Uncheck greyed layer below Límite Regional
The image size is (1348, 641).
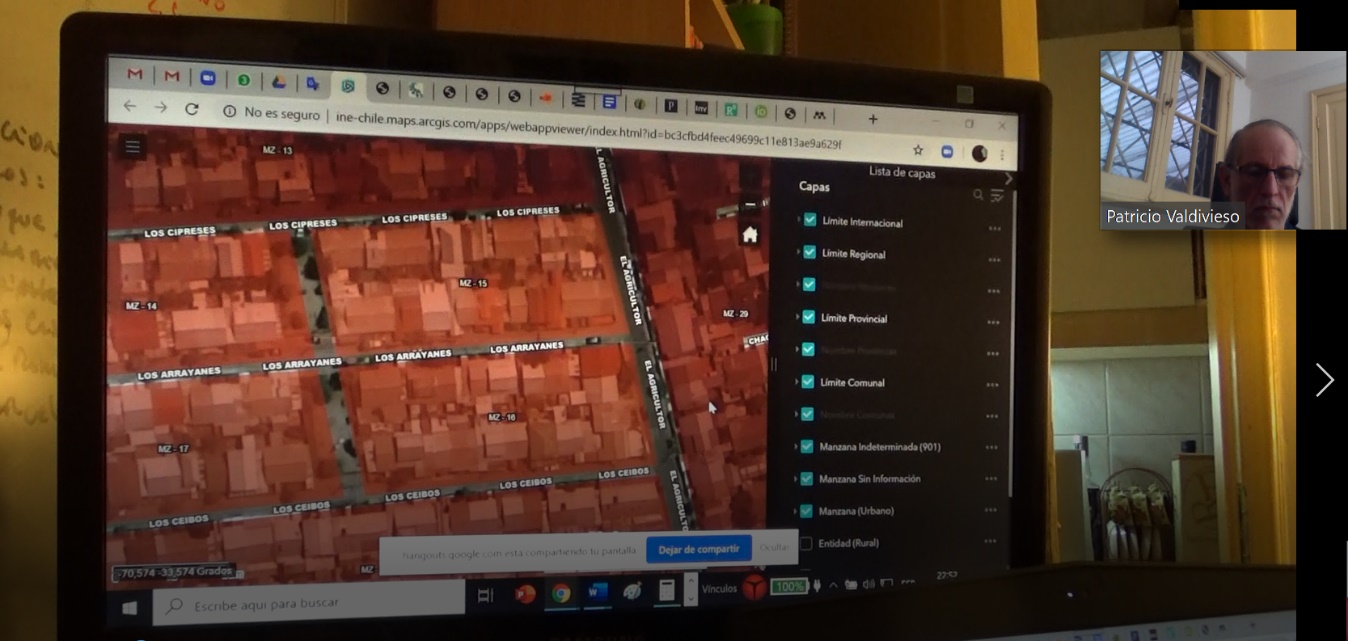(x=809, y=284)
